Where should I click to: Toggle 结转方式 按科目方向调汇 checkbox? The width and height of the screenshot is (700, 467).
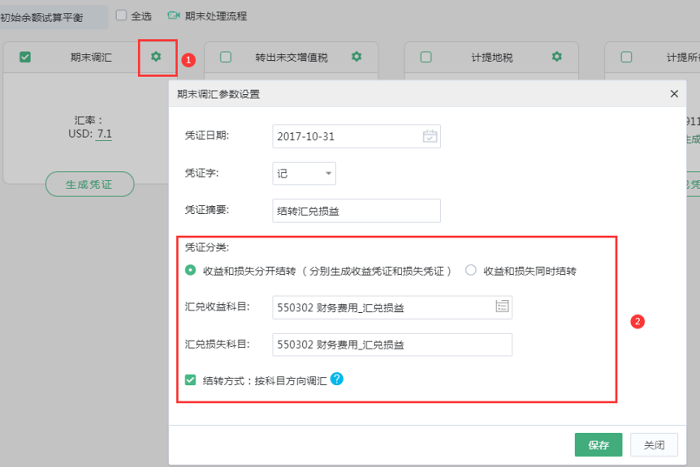(x=191, y=380)
